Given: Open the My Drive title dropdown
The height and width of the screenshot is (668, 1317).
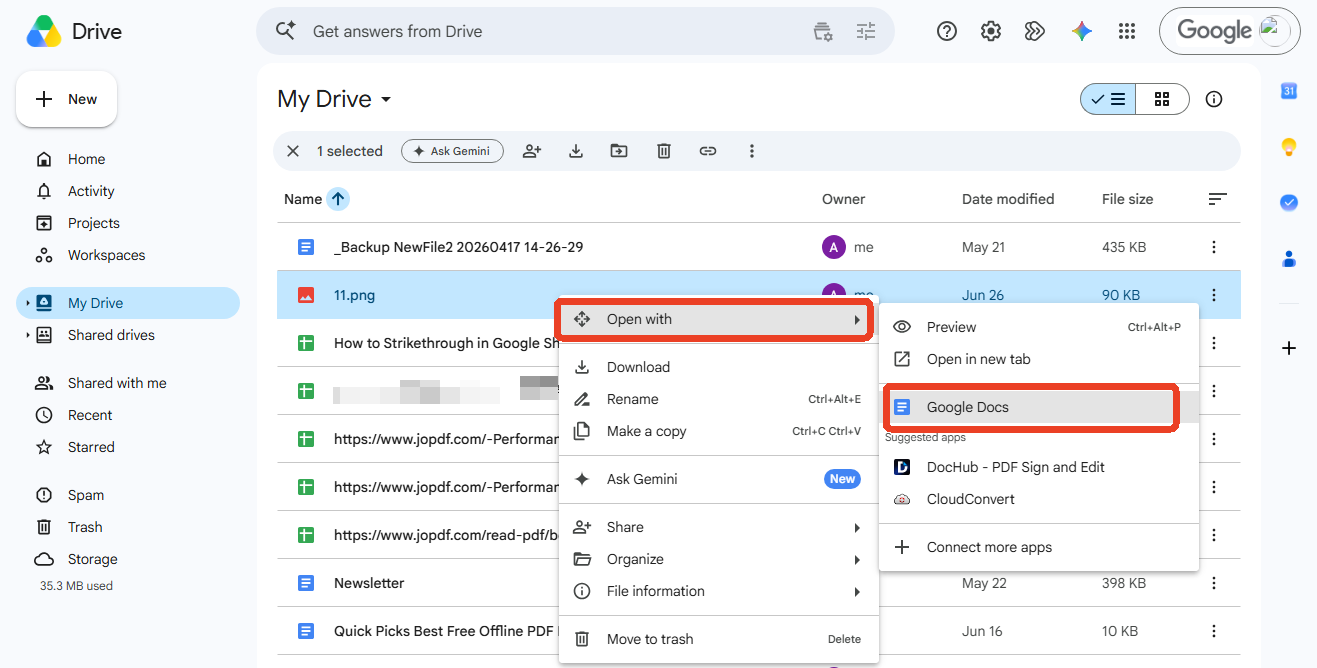Looking at the screenshot, I should [x=386, y=100].
